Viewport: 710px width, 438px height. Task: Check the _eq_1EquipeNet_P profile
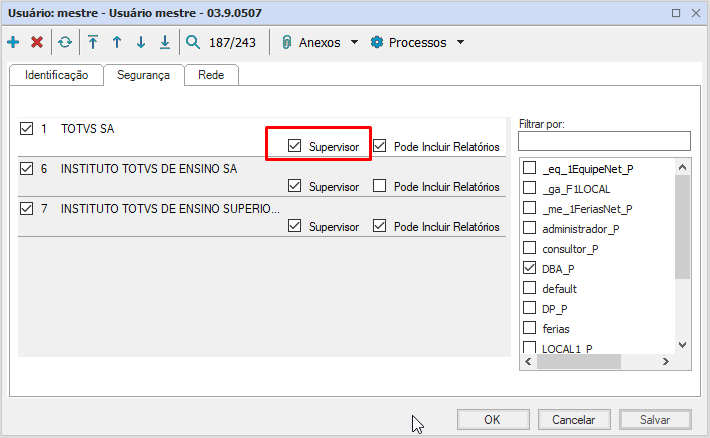[x=529, y=168]
